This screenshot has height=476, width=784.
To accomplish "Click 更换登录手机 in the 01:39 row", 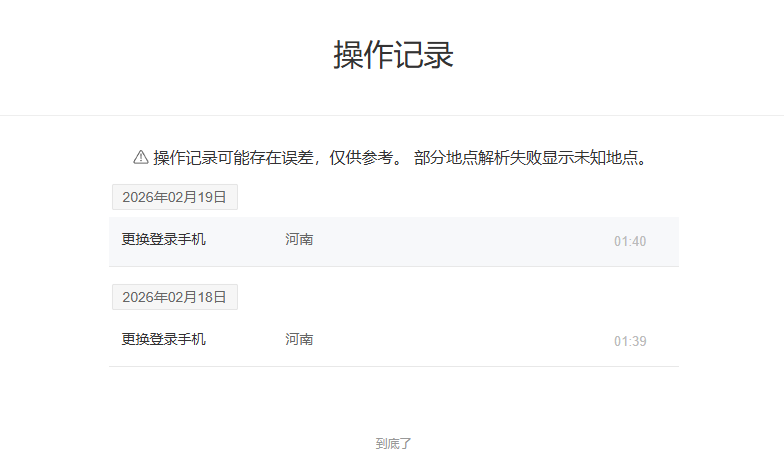I will [164, 340].
